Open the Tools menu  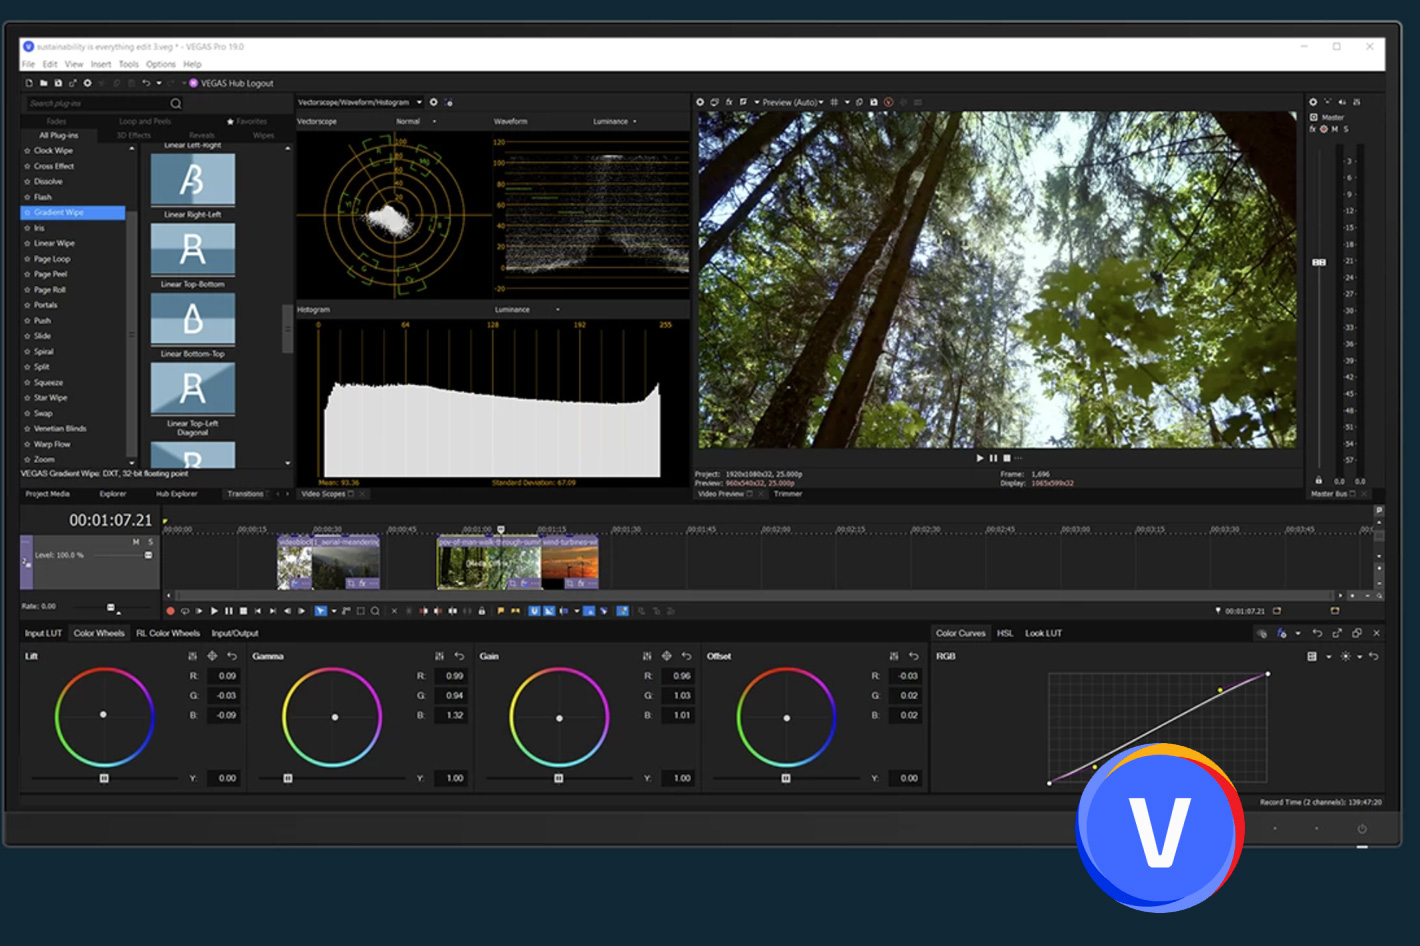point(129,64)
